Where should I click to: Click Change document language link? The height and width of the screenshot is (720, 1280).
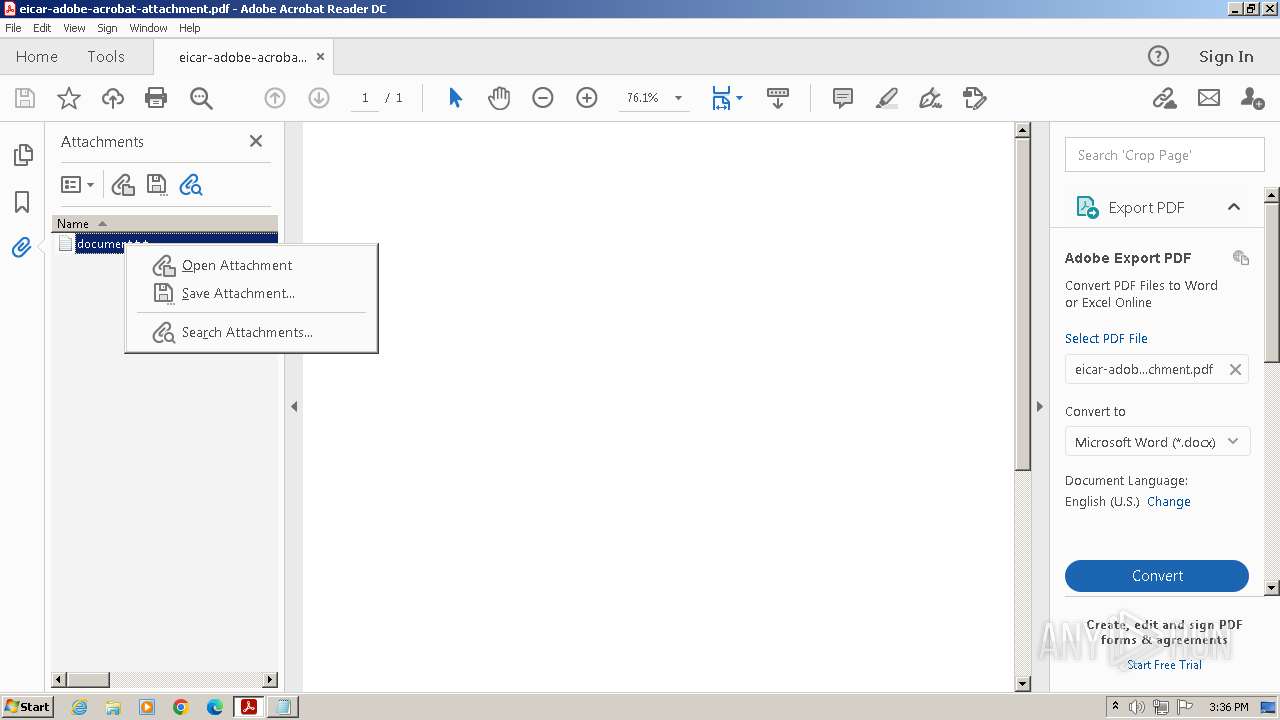(x=1169, y=502)
